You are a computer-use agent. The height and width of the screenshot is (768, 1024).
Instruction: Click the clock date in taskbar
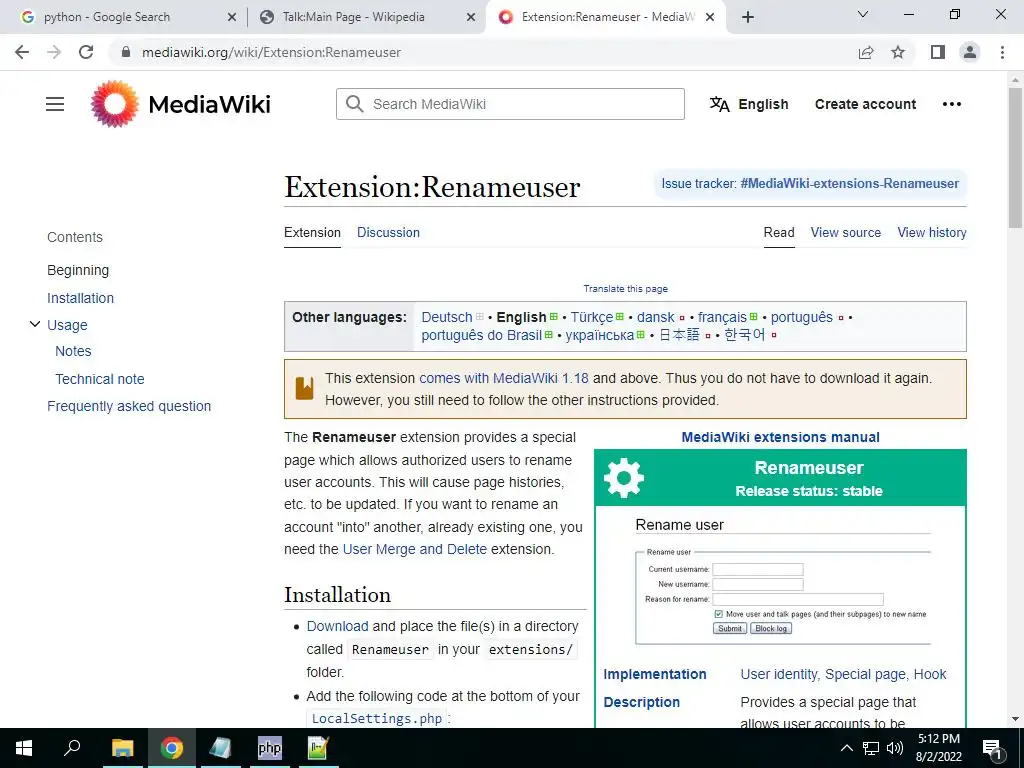[938, 748]
